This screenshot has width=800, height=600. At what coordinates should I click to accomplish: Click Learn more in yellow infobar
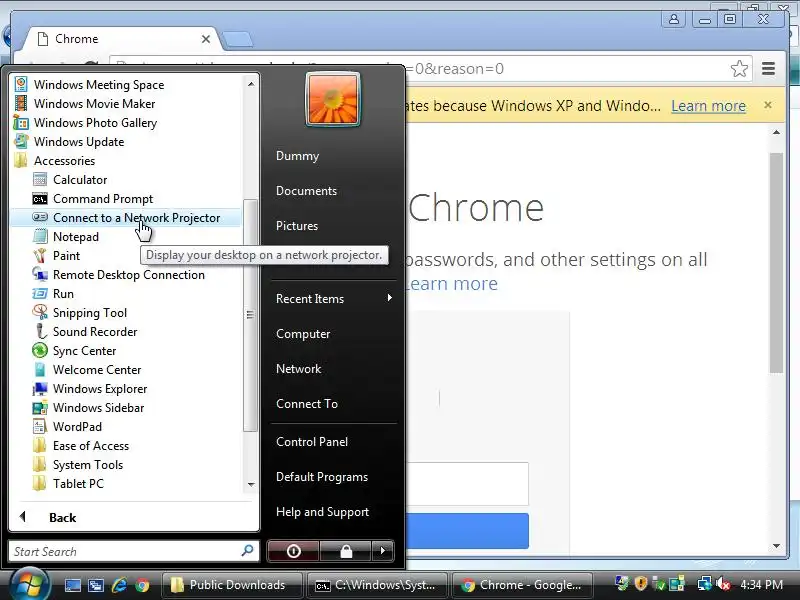pos(708,106)
